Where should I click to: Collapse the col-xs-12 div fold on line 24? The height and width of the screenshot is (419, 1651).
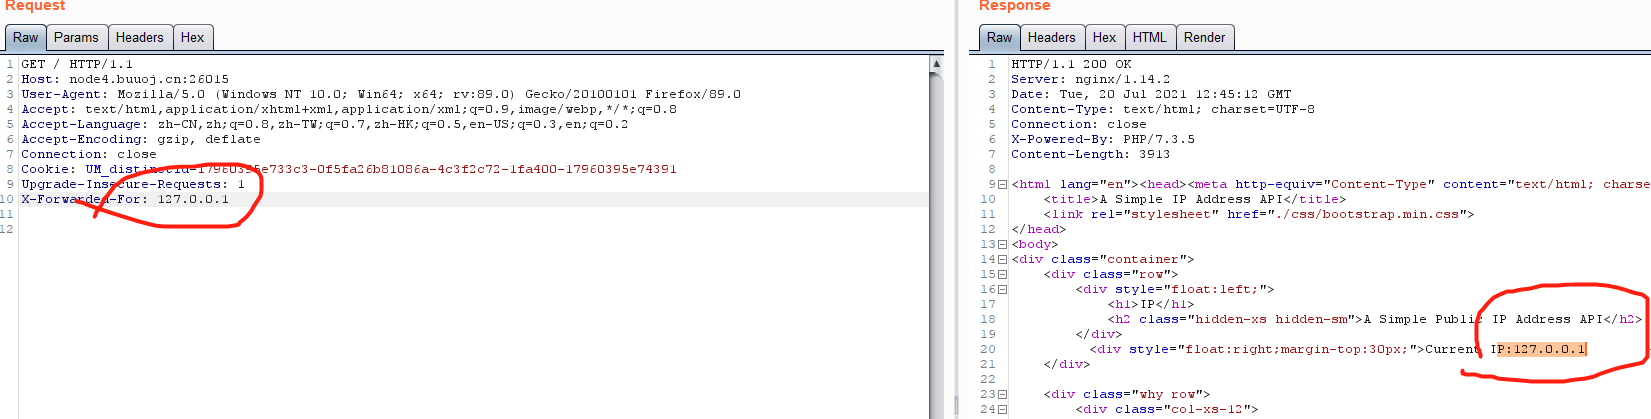coord(1002,410)
